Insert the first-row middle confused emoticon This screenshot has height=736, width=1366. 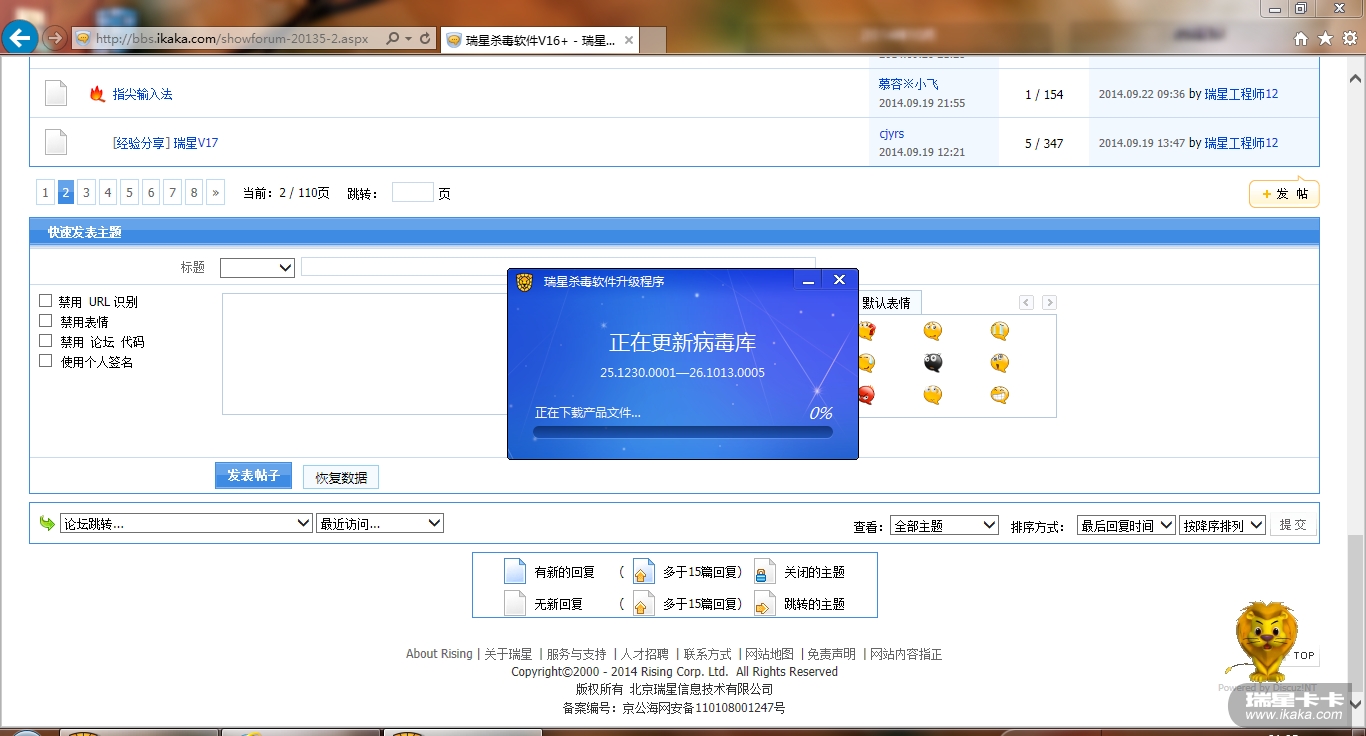[x=933, y=331]
